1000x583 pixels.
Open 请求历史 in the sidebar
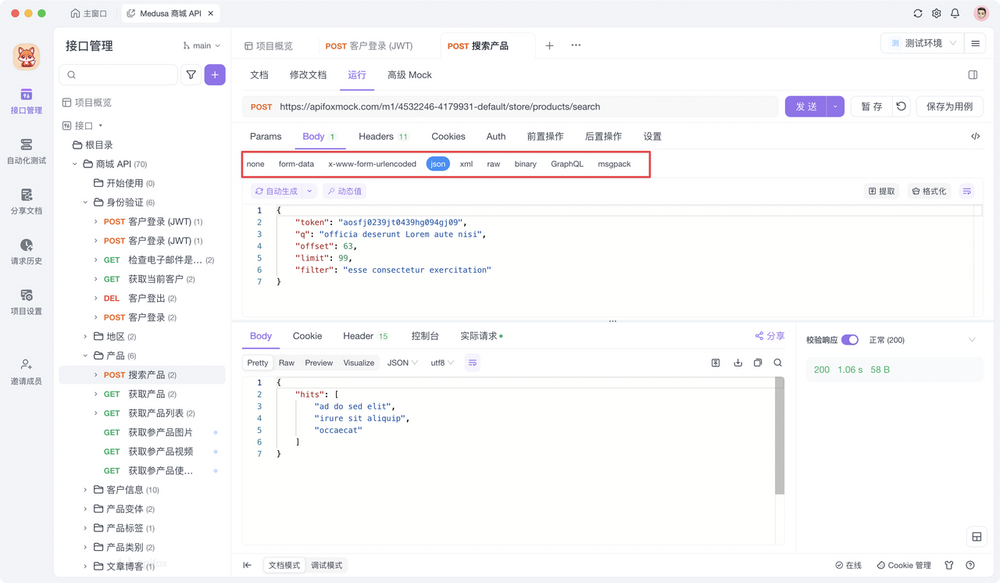pos(26,252)
